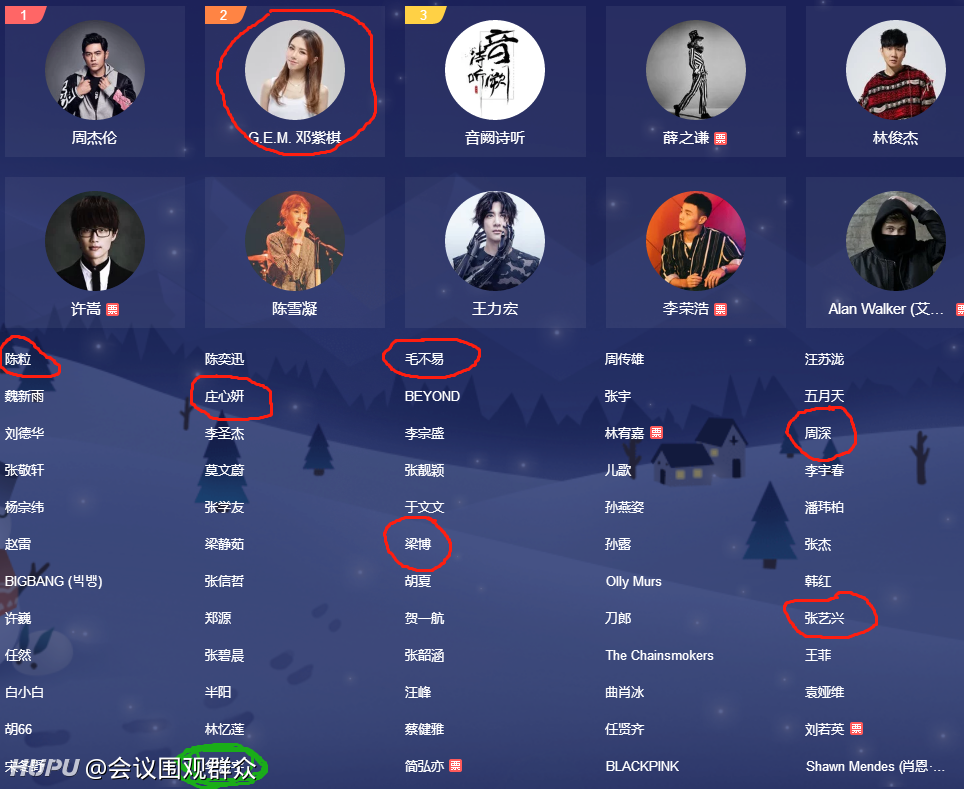Click the ticket icon beside 李荣浩

coord(721,309)
